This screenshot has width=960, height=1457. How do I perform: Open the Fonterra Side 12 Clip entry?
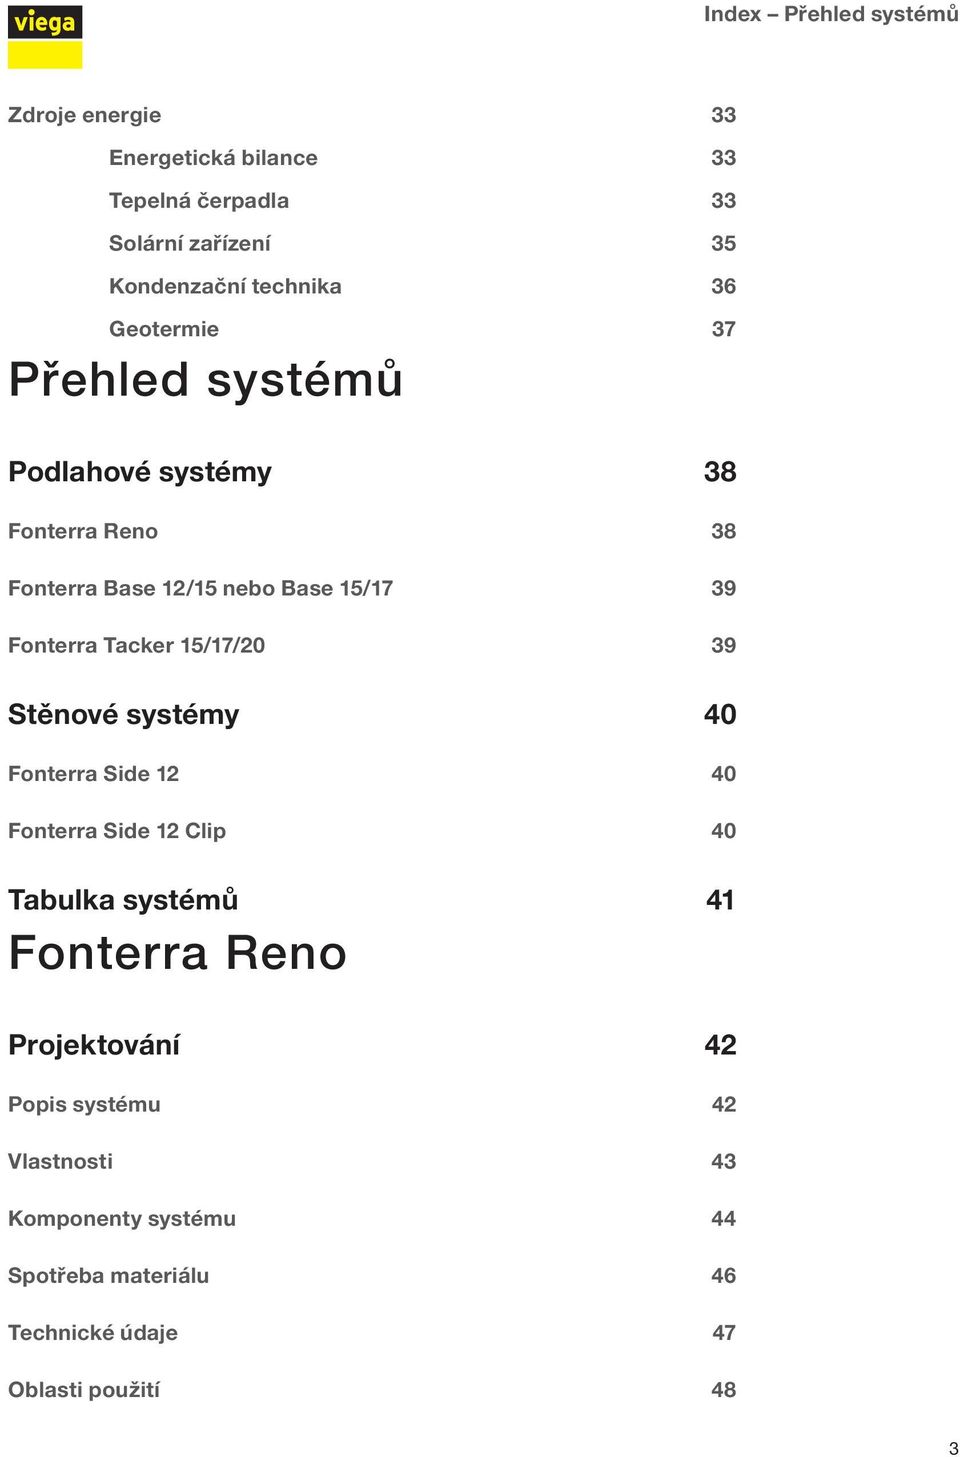(x=117, y=831)
